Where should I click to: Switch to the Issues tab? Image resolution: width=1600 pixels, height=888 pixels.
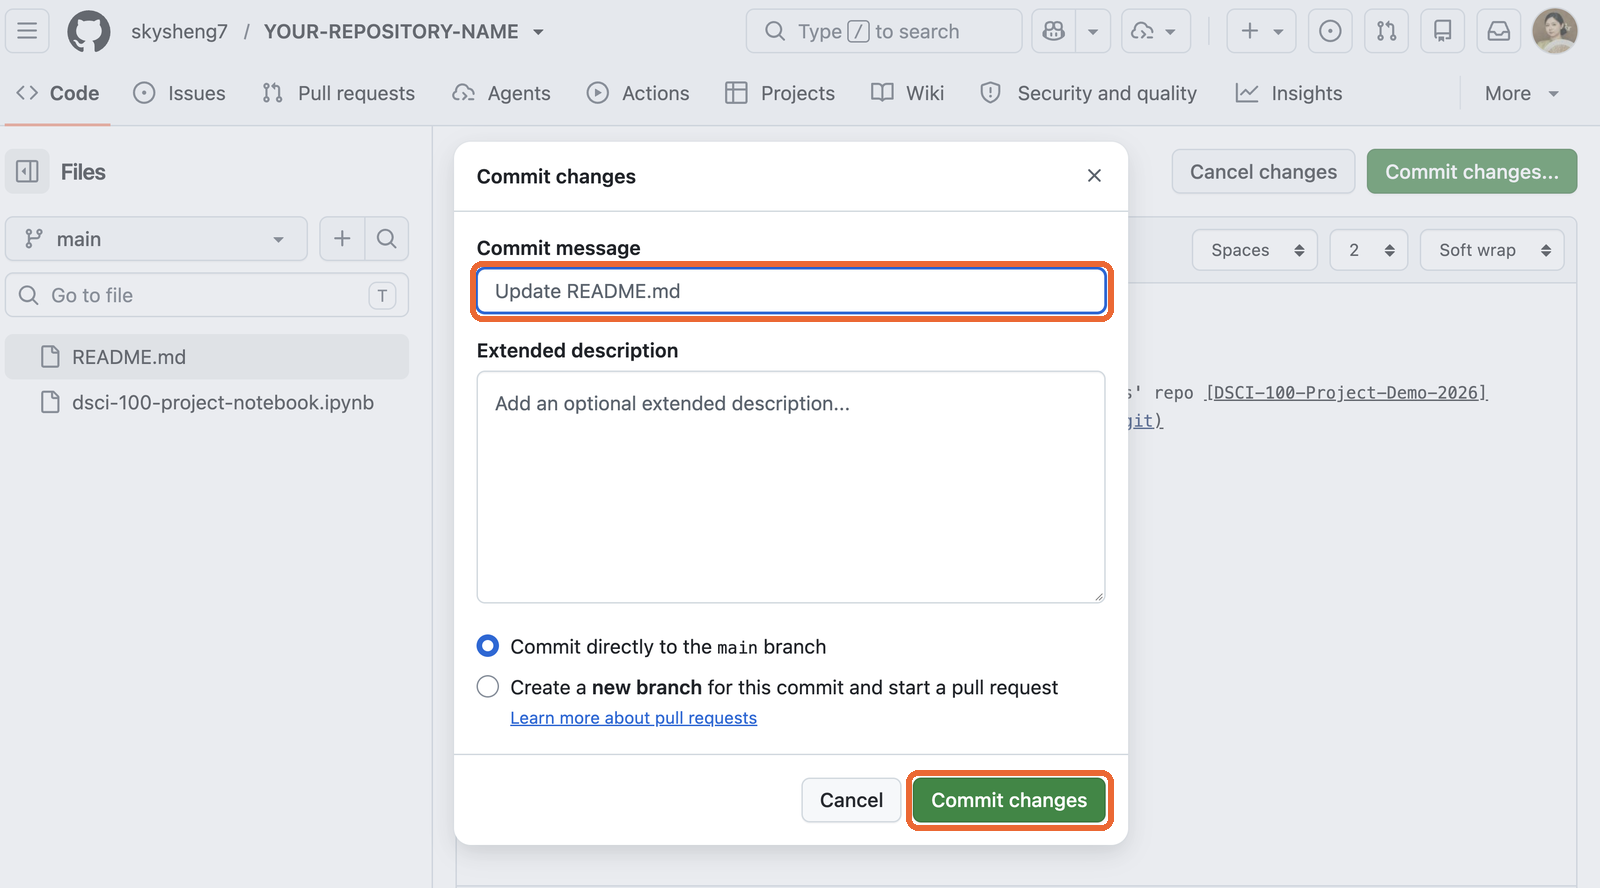coord(180,93)
